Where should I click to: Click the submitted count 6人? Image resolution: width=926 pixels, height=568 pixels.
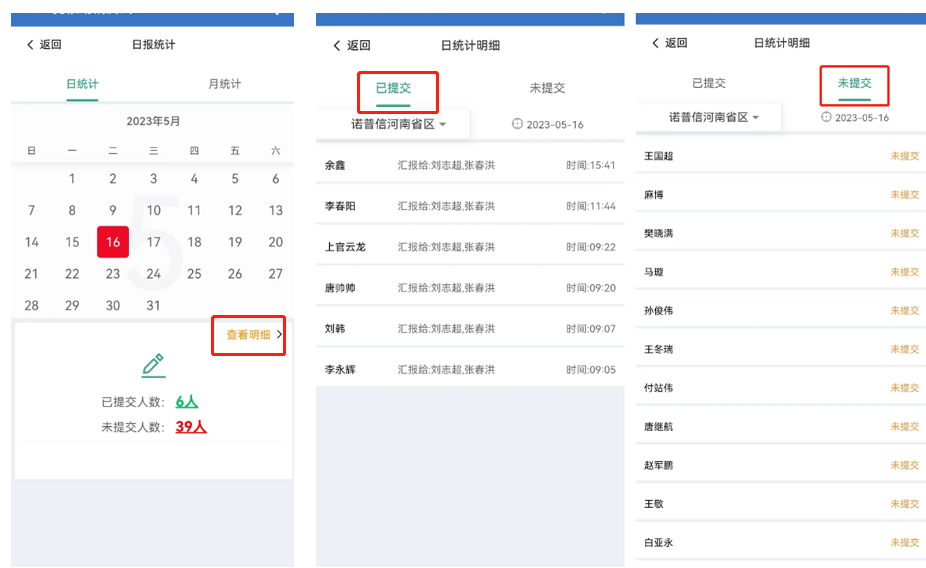tap(187, 402)
